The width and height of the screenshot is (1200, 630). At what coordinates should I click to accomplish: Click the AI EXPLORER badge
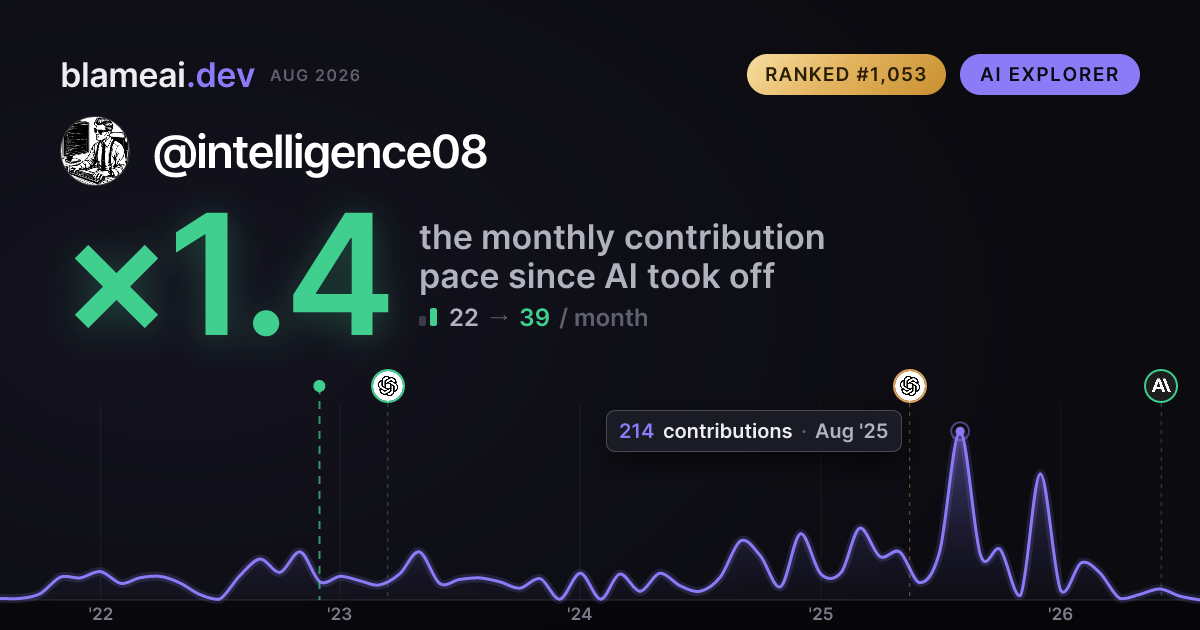tap(1050, 75)
